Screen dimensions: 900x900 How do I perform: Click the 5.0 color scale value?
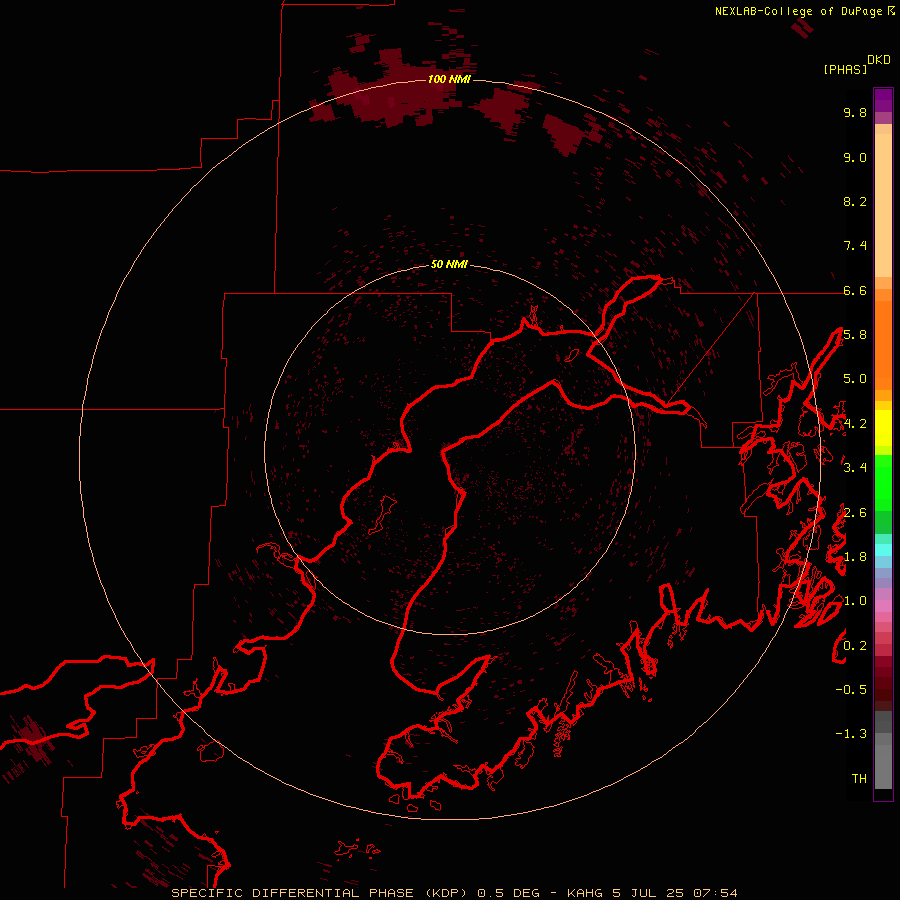(x=855, y=379)
